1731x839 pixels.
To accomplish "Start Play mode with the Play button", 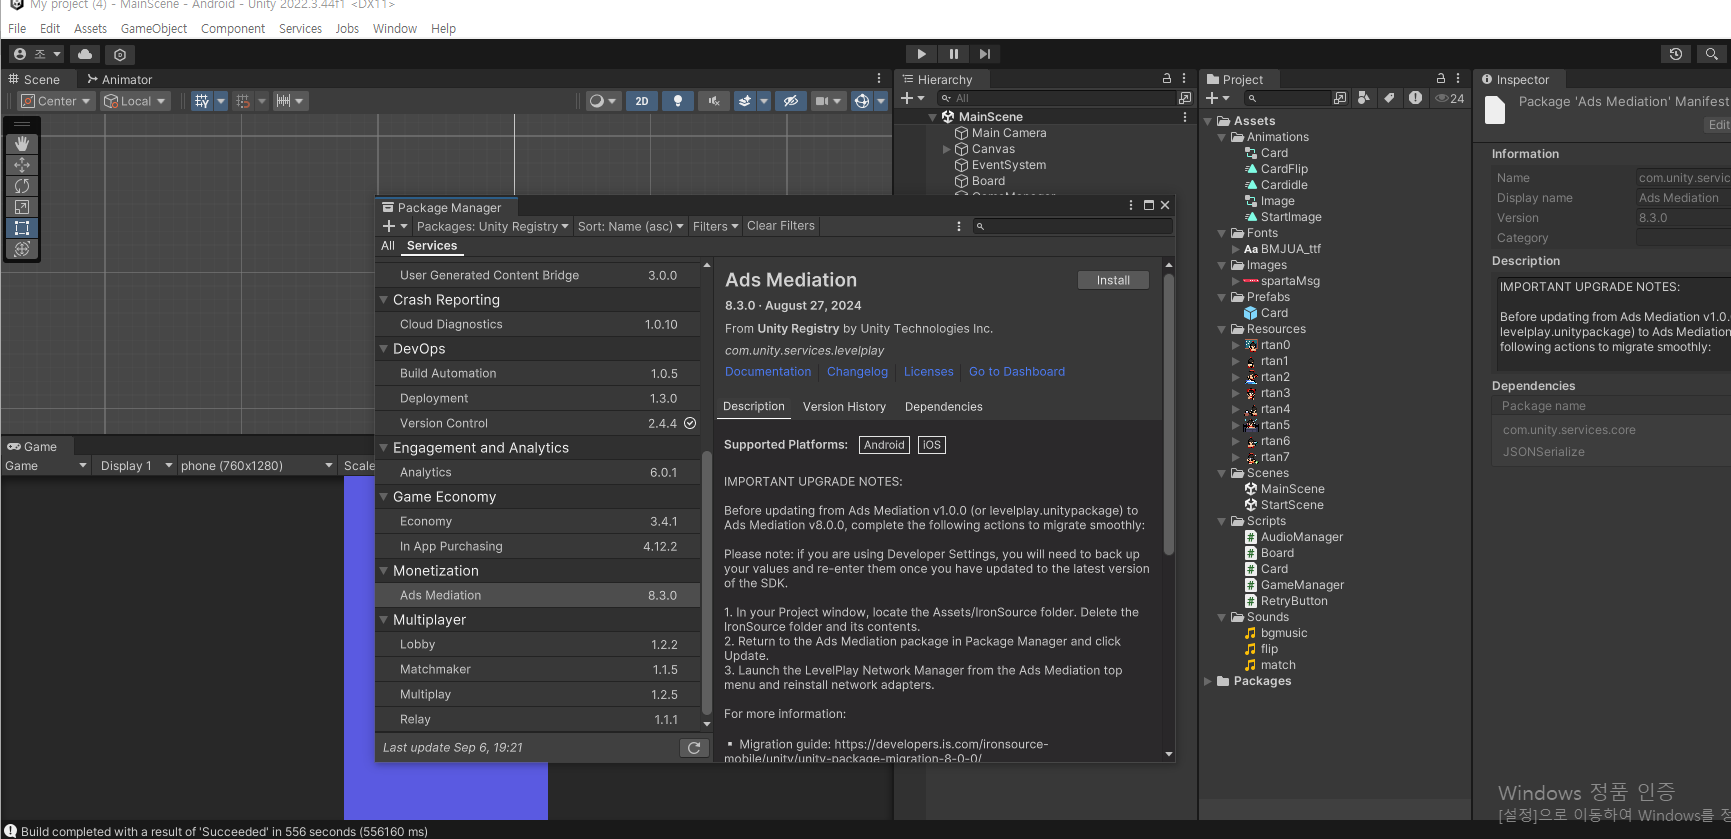I will pyautogui.click(x=921, y=54).
